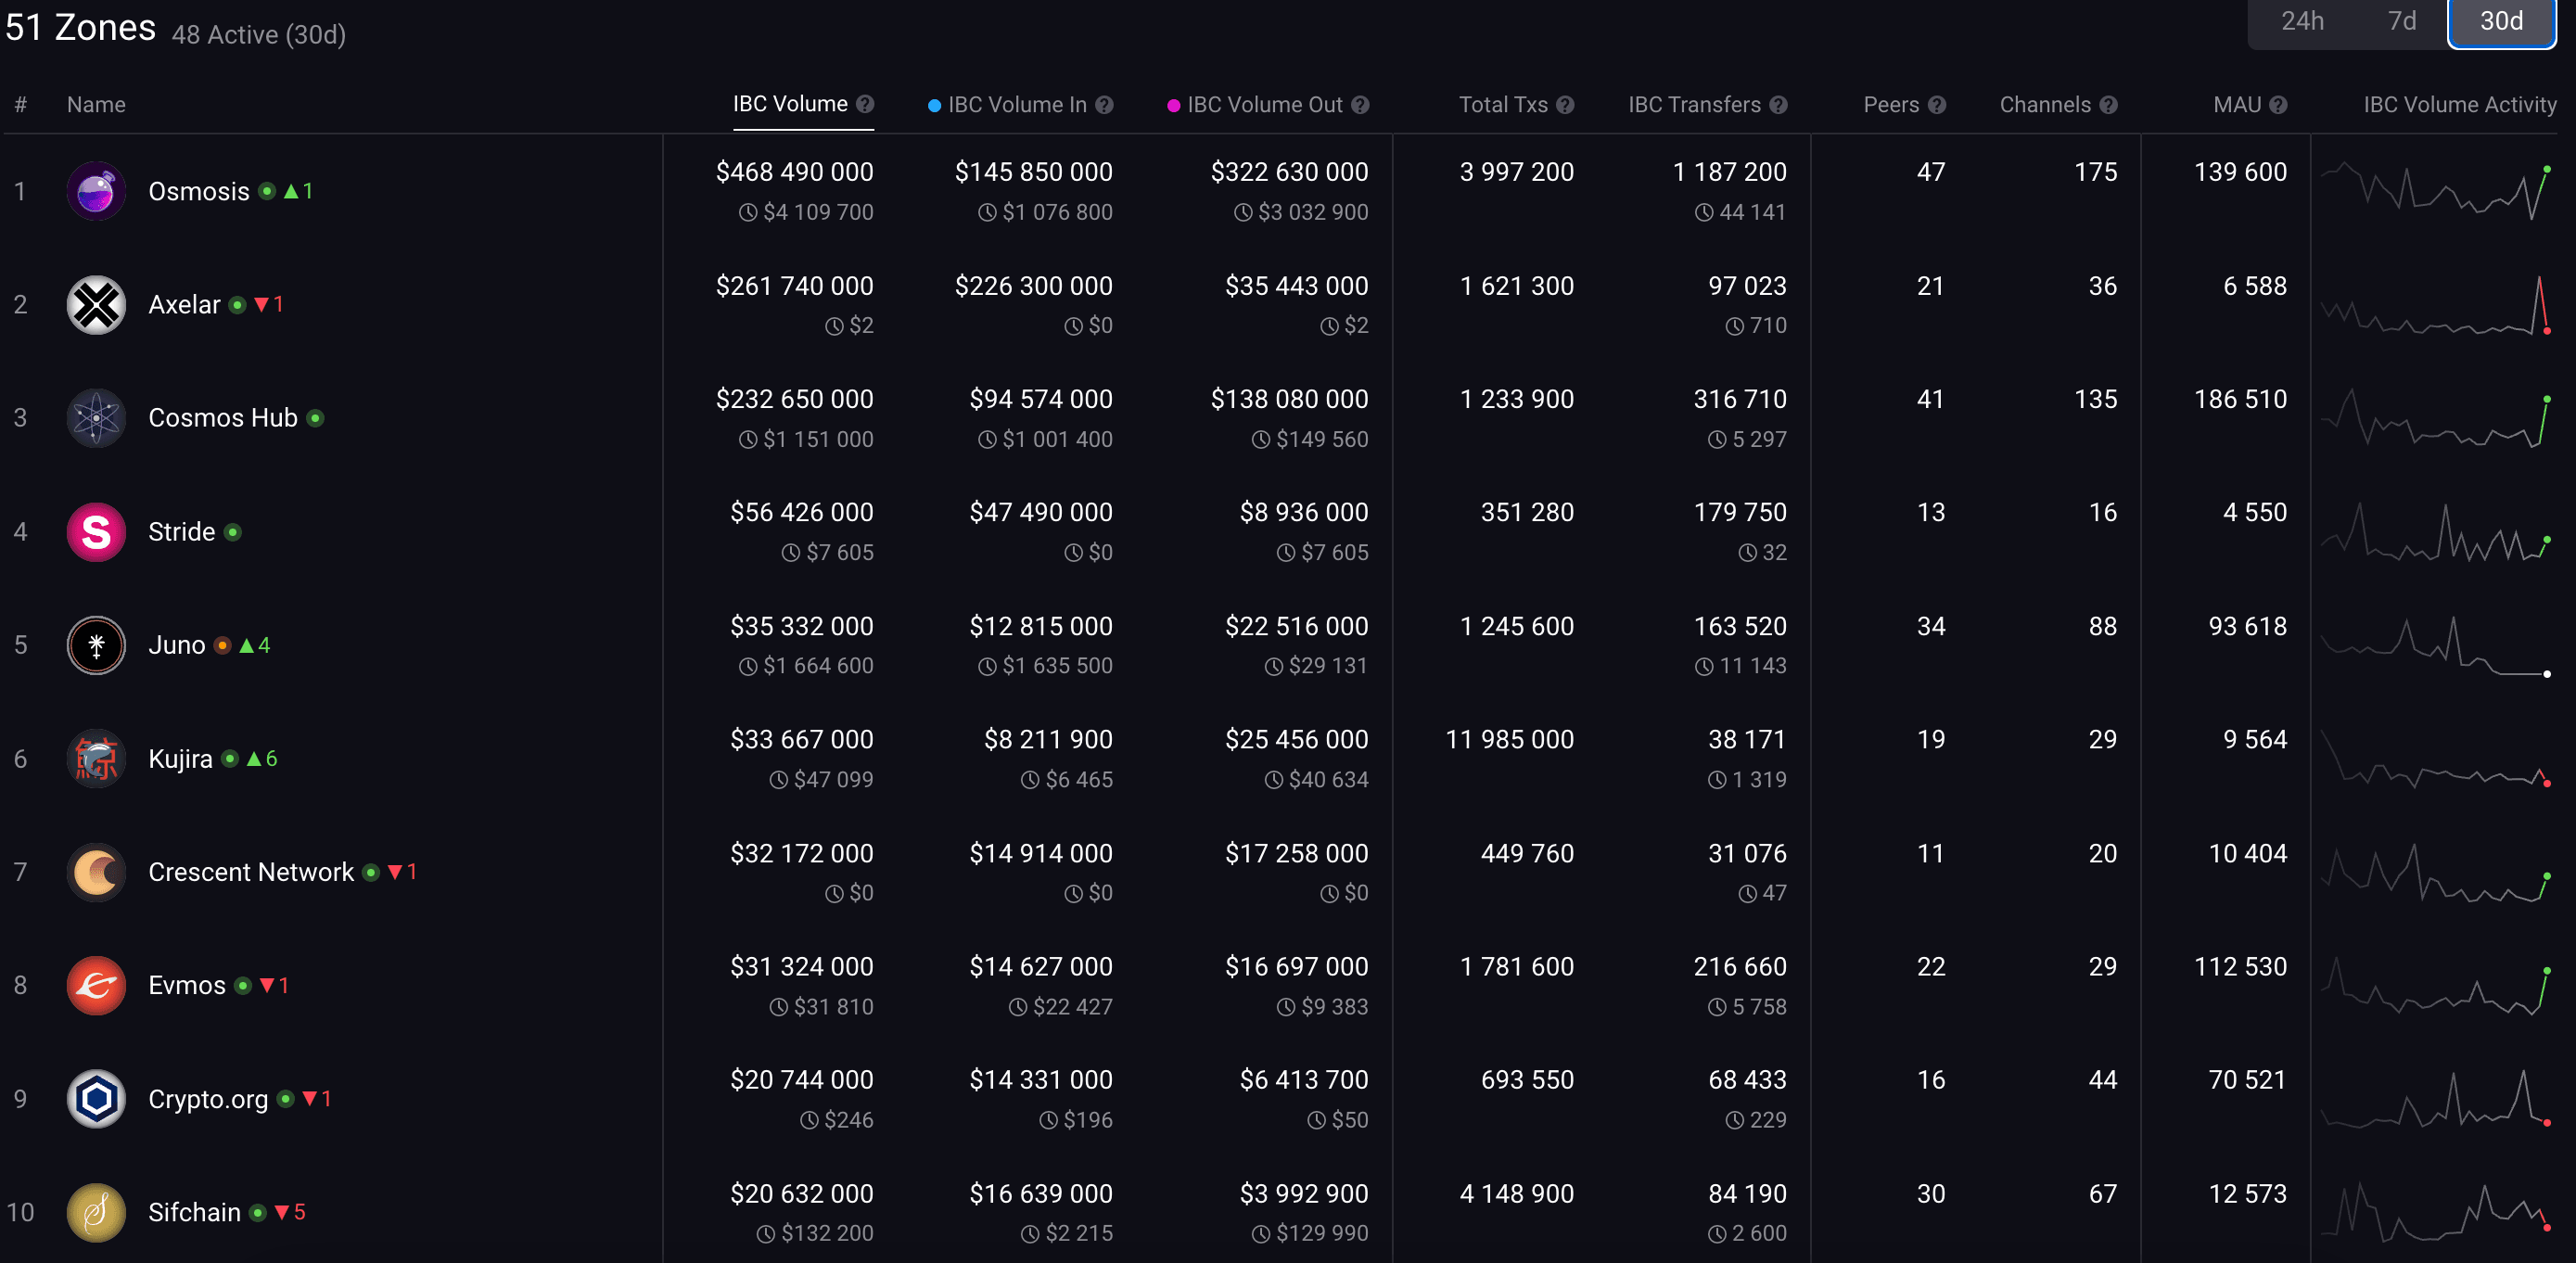Click Osmosis IBC volume activity sparkline
Screen dimensions: 2576x1263
tap(2435, 190)
